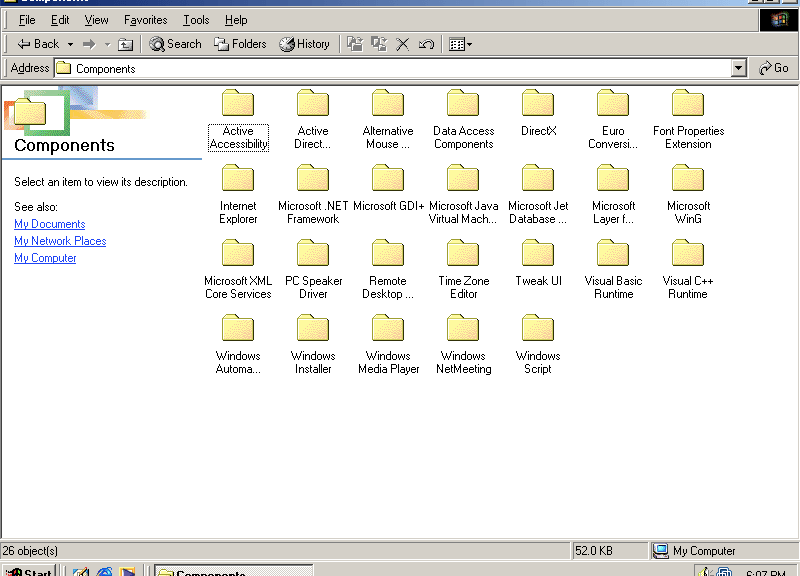Viewport: 800px width, 576px height.
Task: Open the Active Direct... folder
Action: (313, 120)
